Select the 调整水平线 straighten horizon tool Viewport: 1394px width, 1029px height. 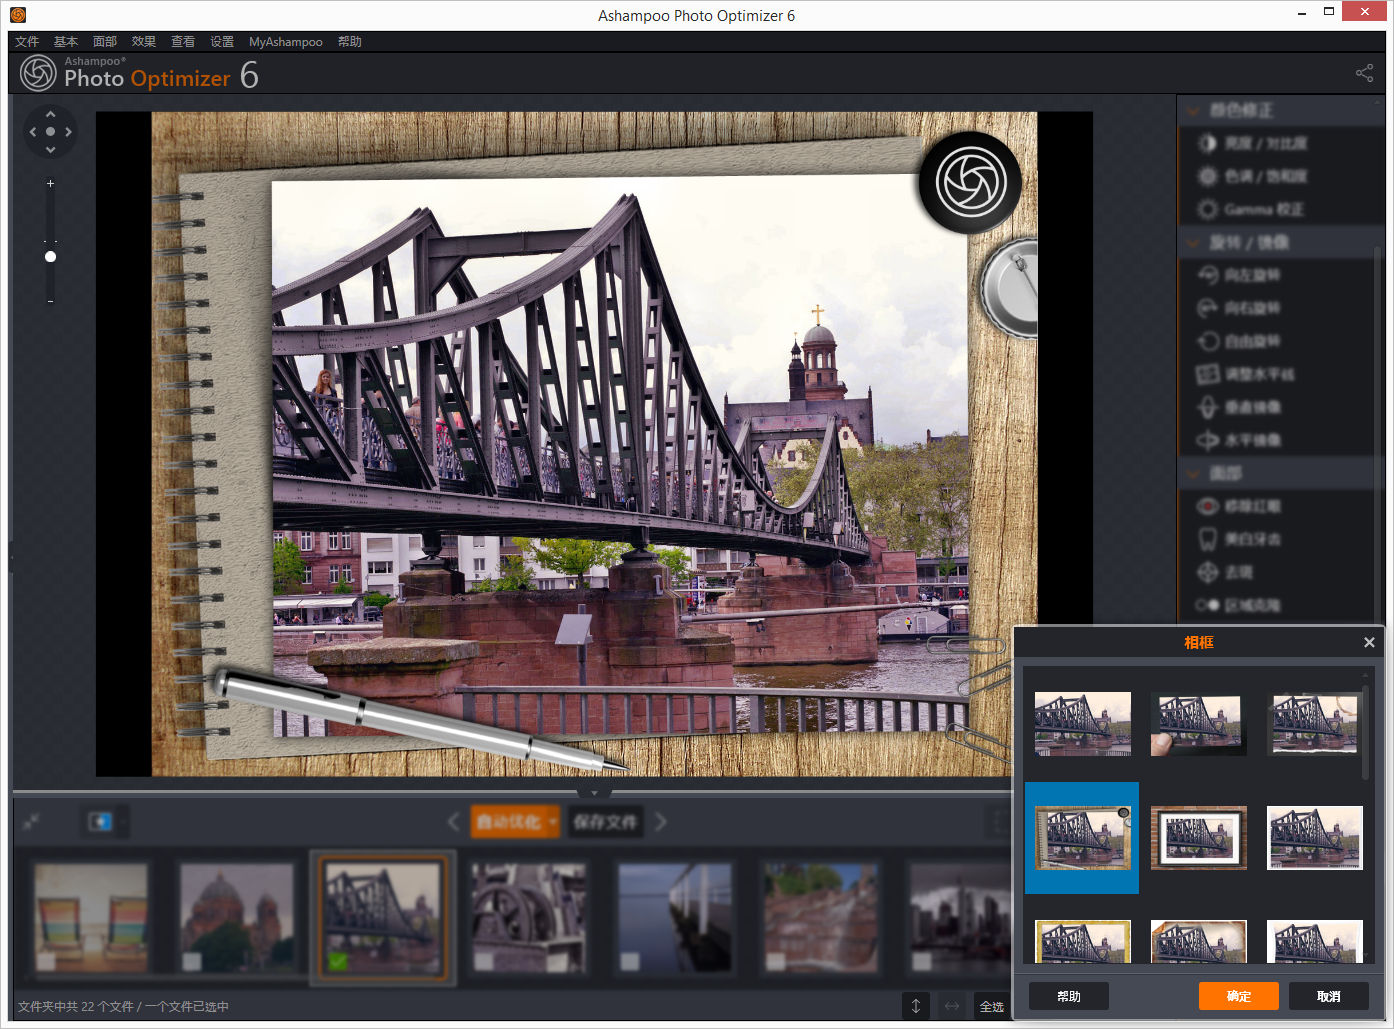[x=1245, y=374]
